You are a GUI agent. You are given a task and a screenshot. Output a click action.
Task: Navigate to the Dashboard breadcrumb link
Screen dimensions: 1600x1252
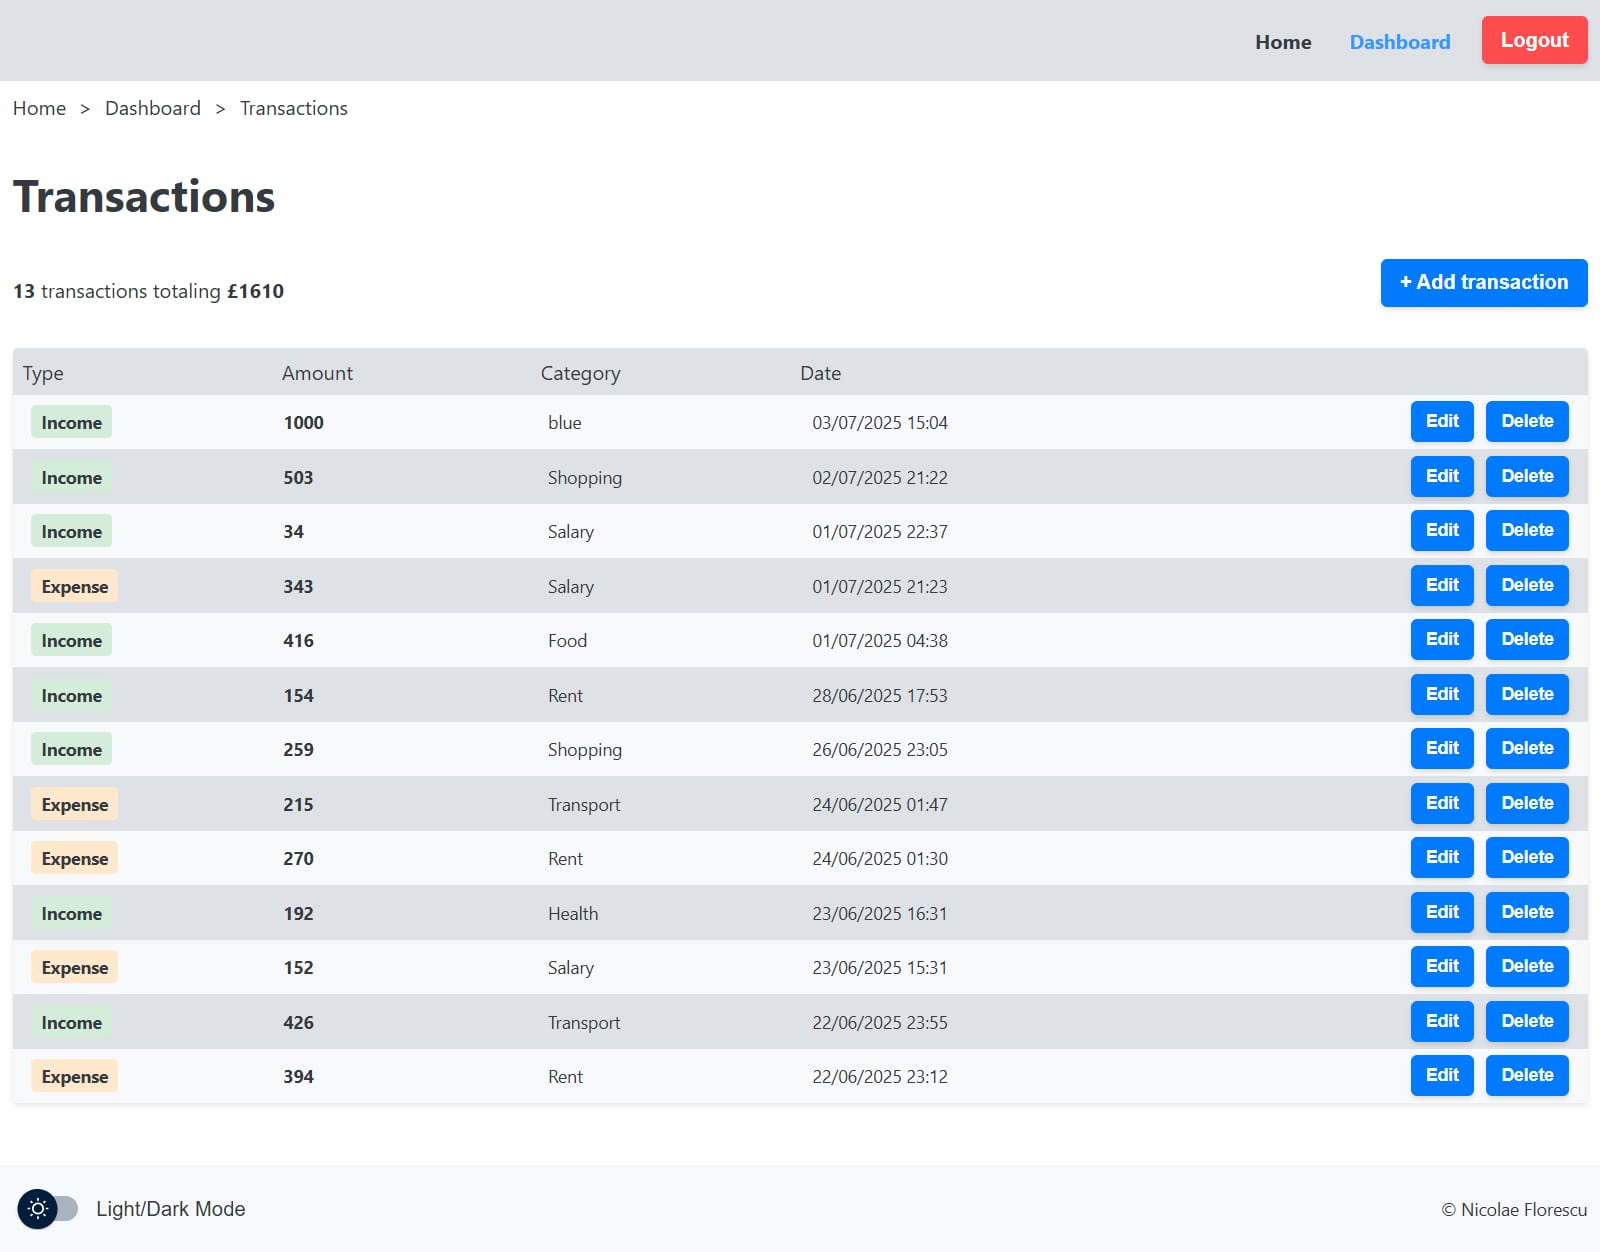coord(153,108)
